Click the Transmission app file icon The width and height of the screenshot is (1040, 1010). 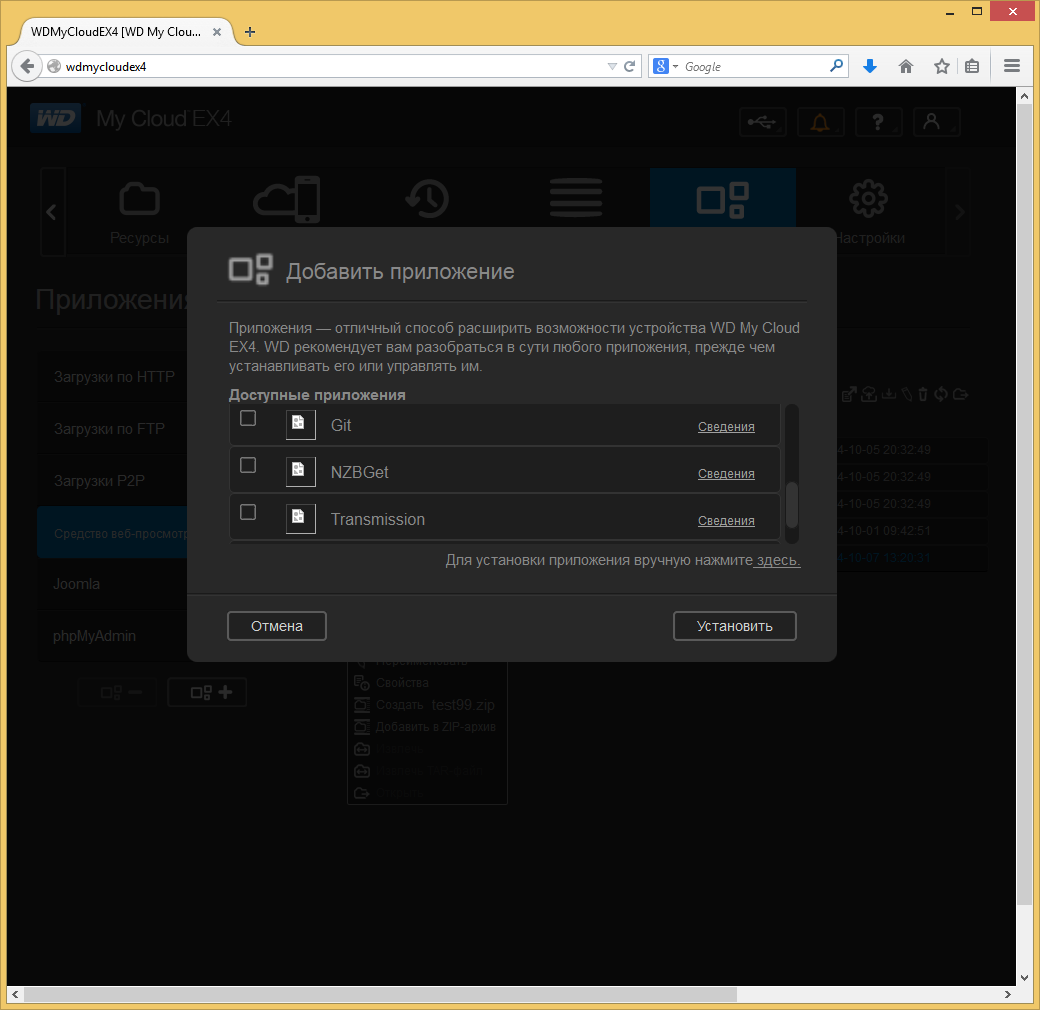pos(300,519)
